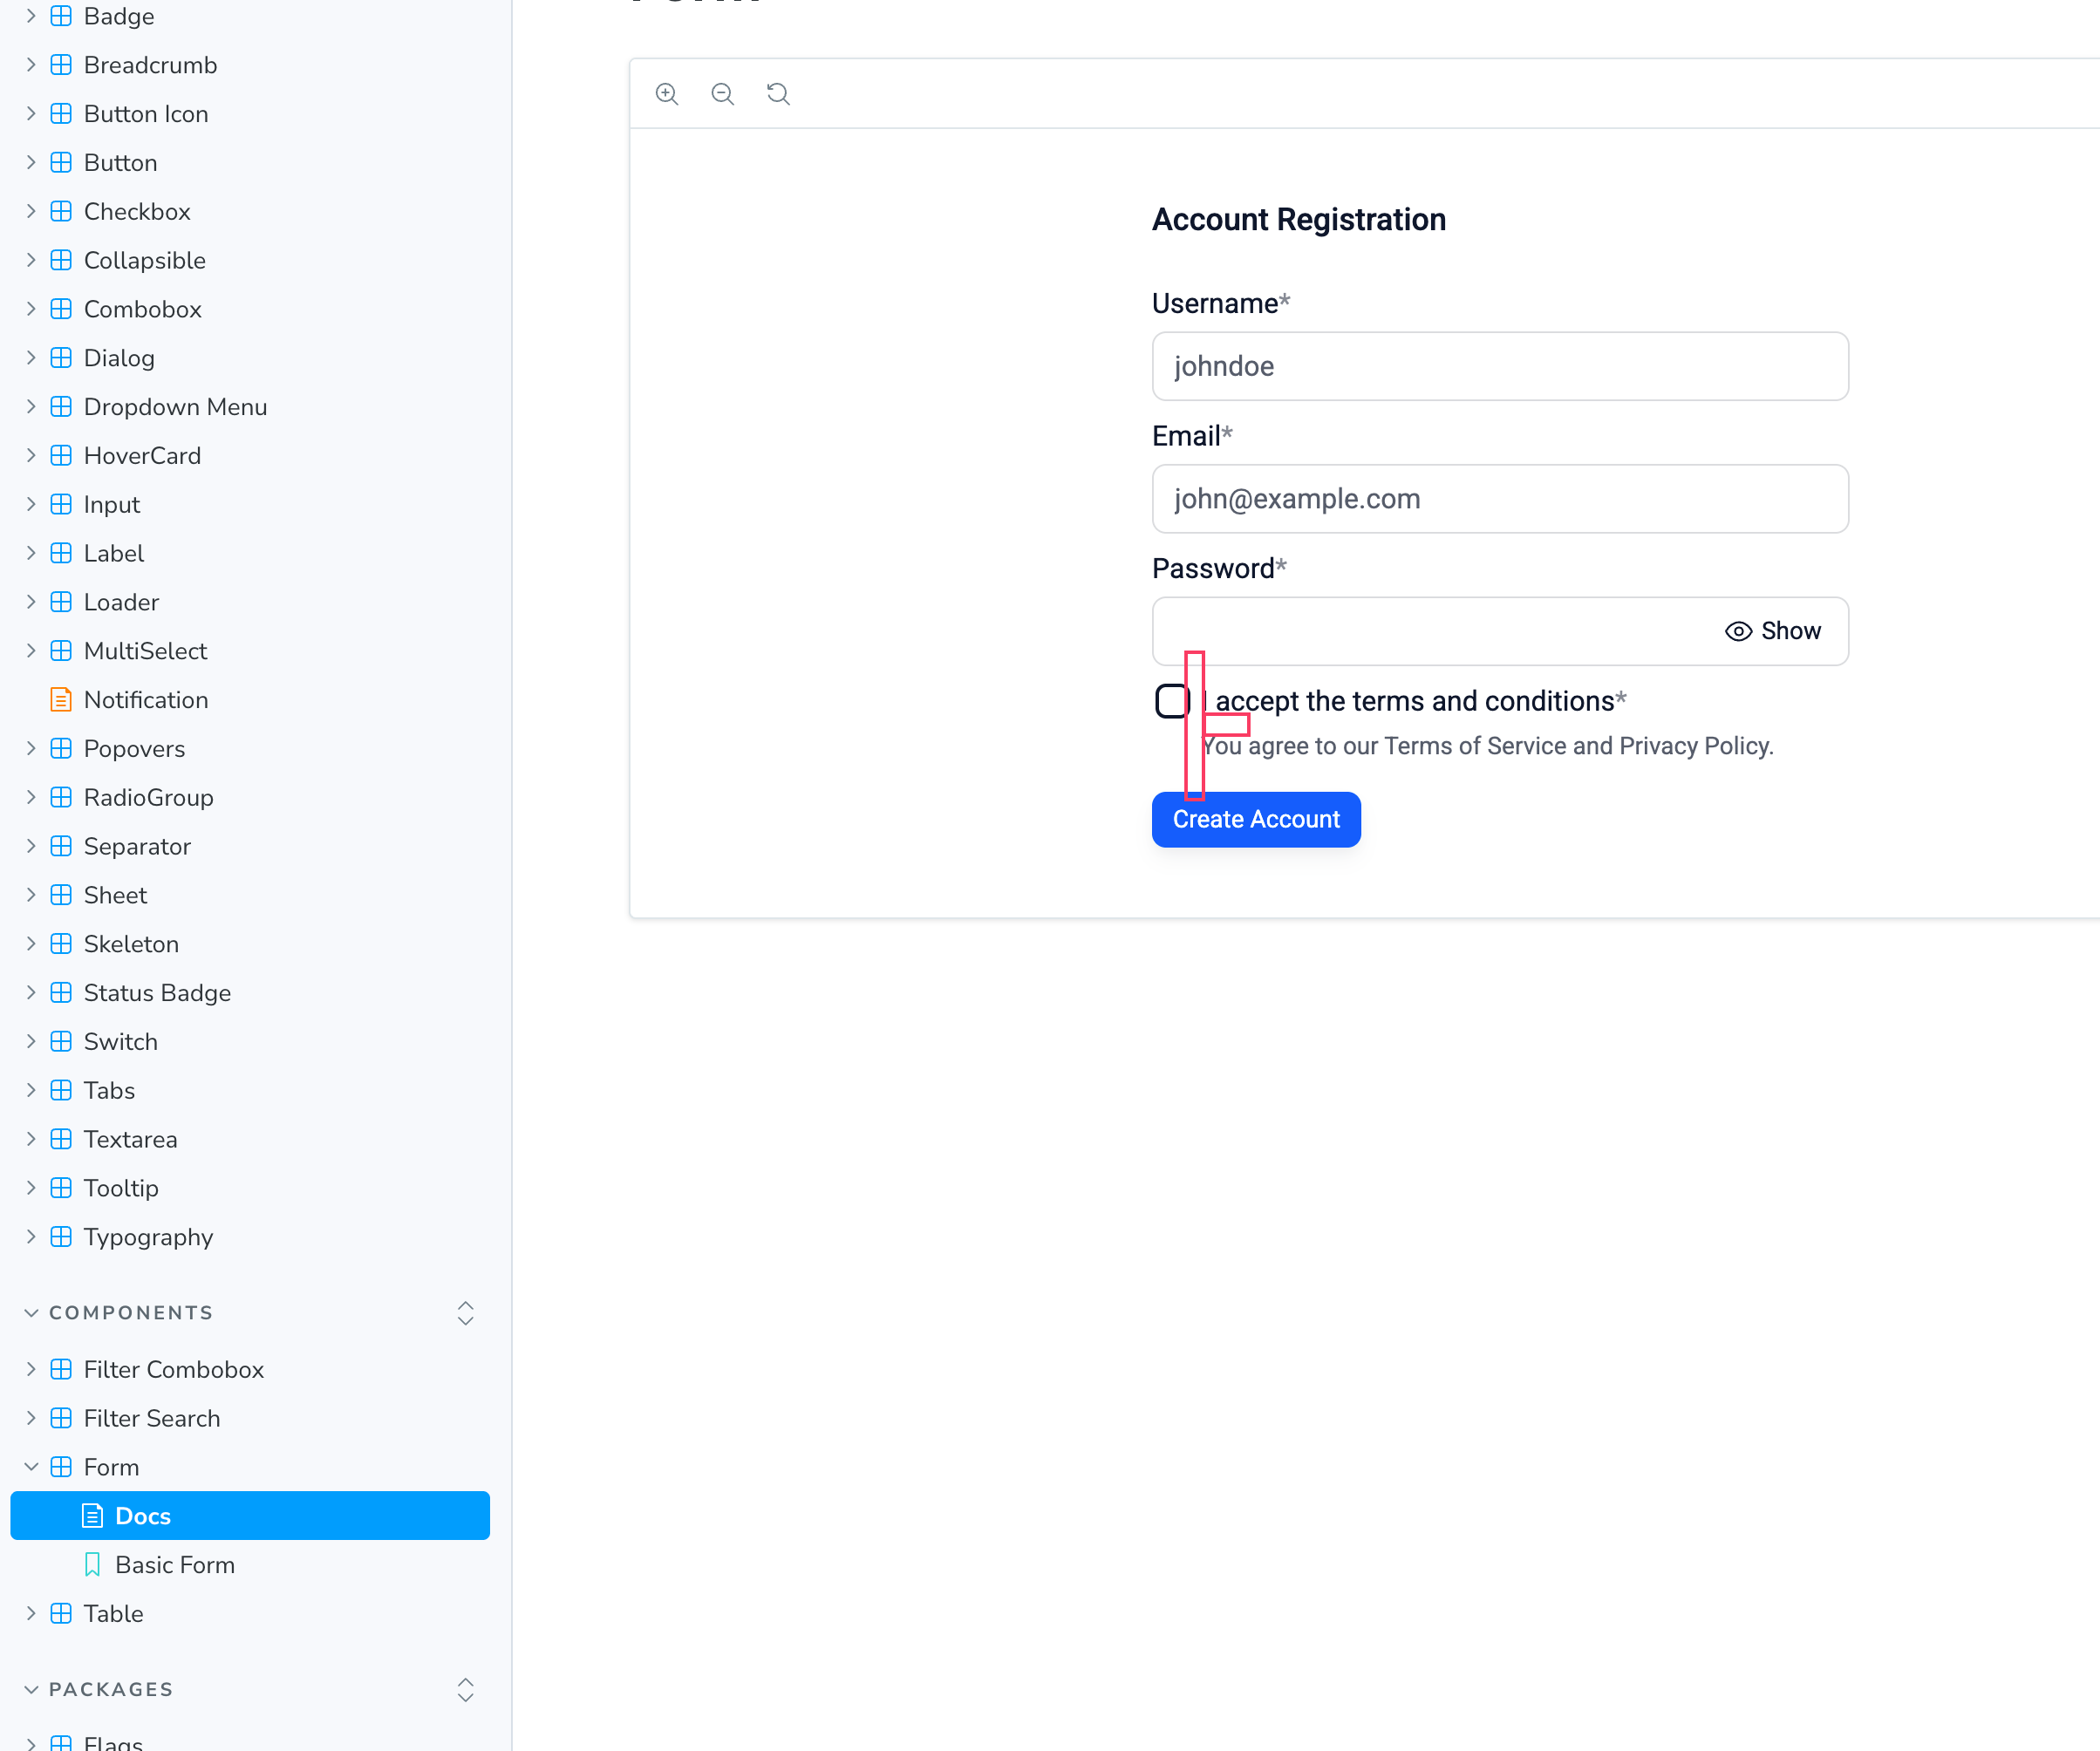Collapse the Form tree item
Screen dimensions: 2100x1751
pos(31,1467)
